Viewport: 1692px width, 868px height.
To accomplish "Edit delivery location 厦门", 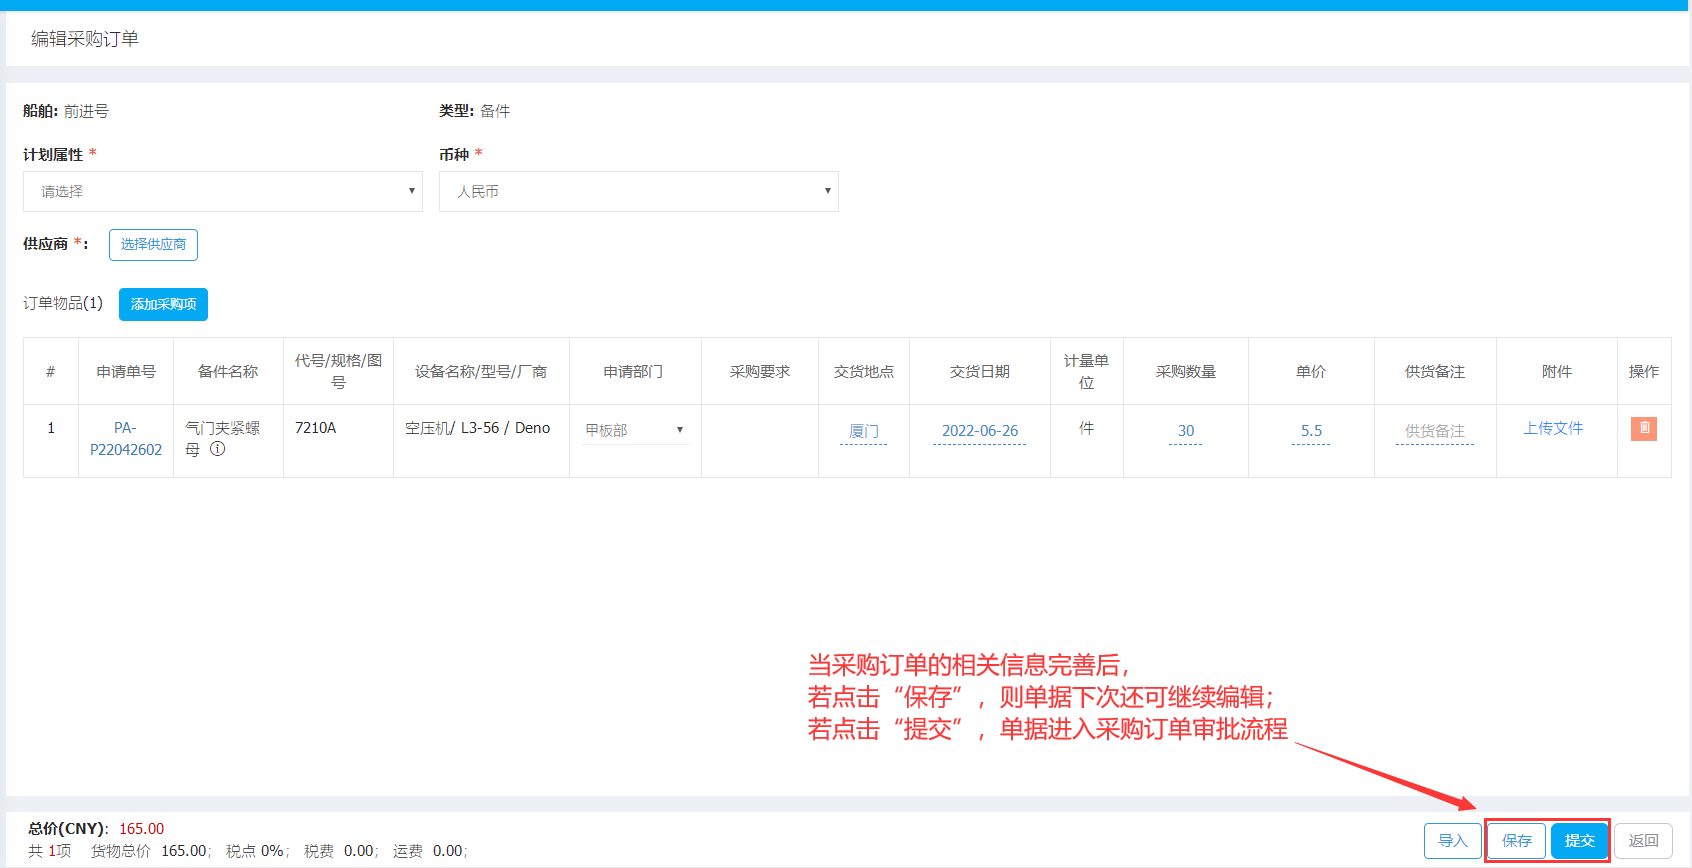I will tap(864, 431).
